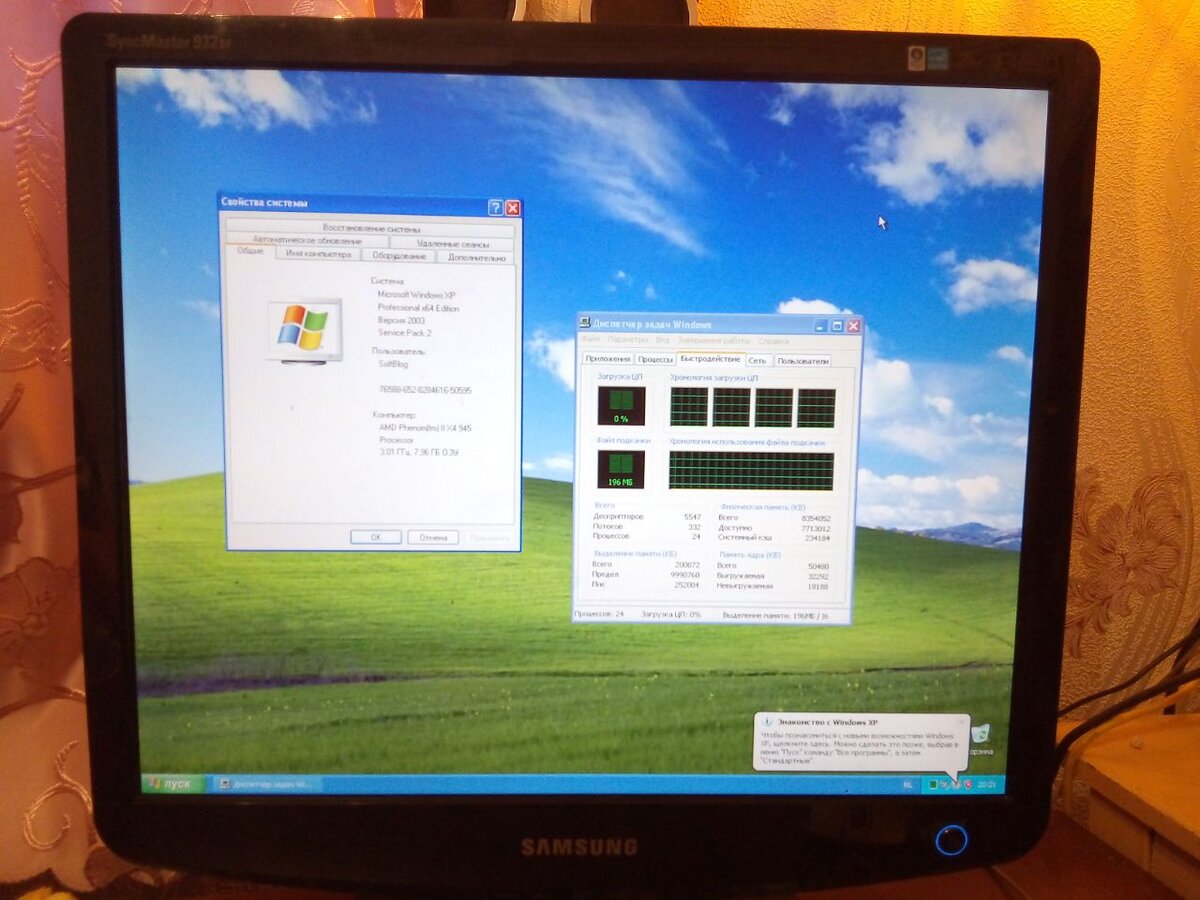
Task: Click the red security shield tray icon
Action: tap(969, 784)
